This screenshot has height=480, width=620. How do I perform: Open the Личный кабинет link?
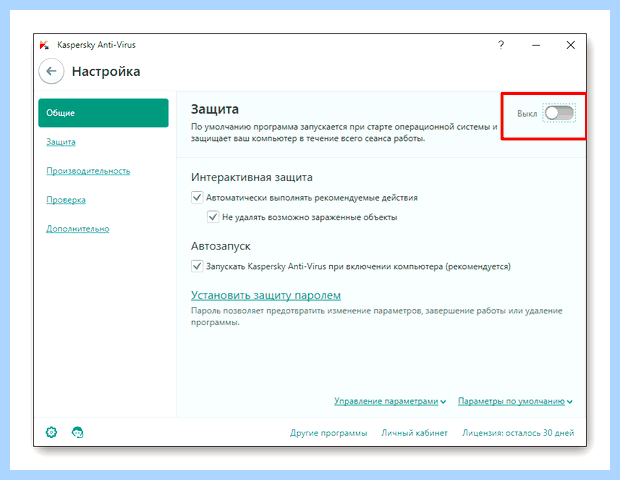pyautogui.click(x=414, y=433)
